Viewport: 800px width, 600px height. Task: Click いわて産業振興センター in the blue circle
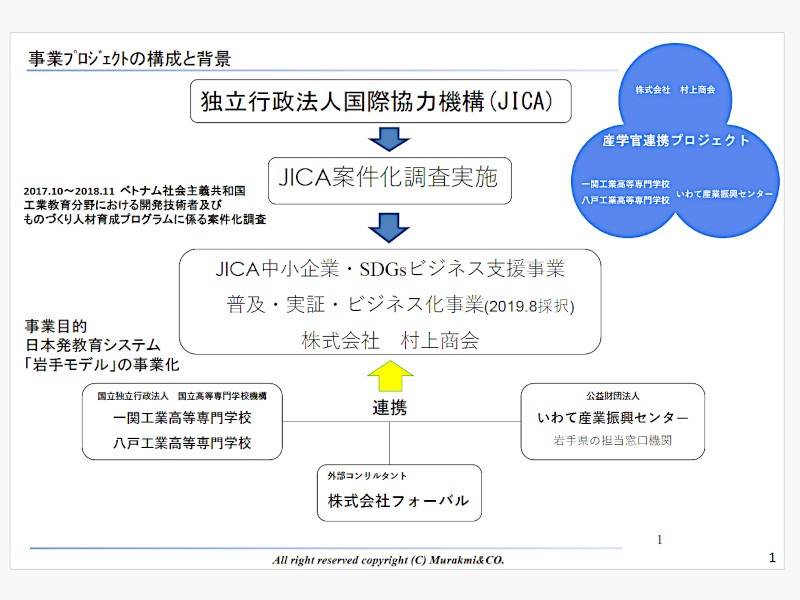pyautogui.click(x=724, y=194)
